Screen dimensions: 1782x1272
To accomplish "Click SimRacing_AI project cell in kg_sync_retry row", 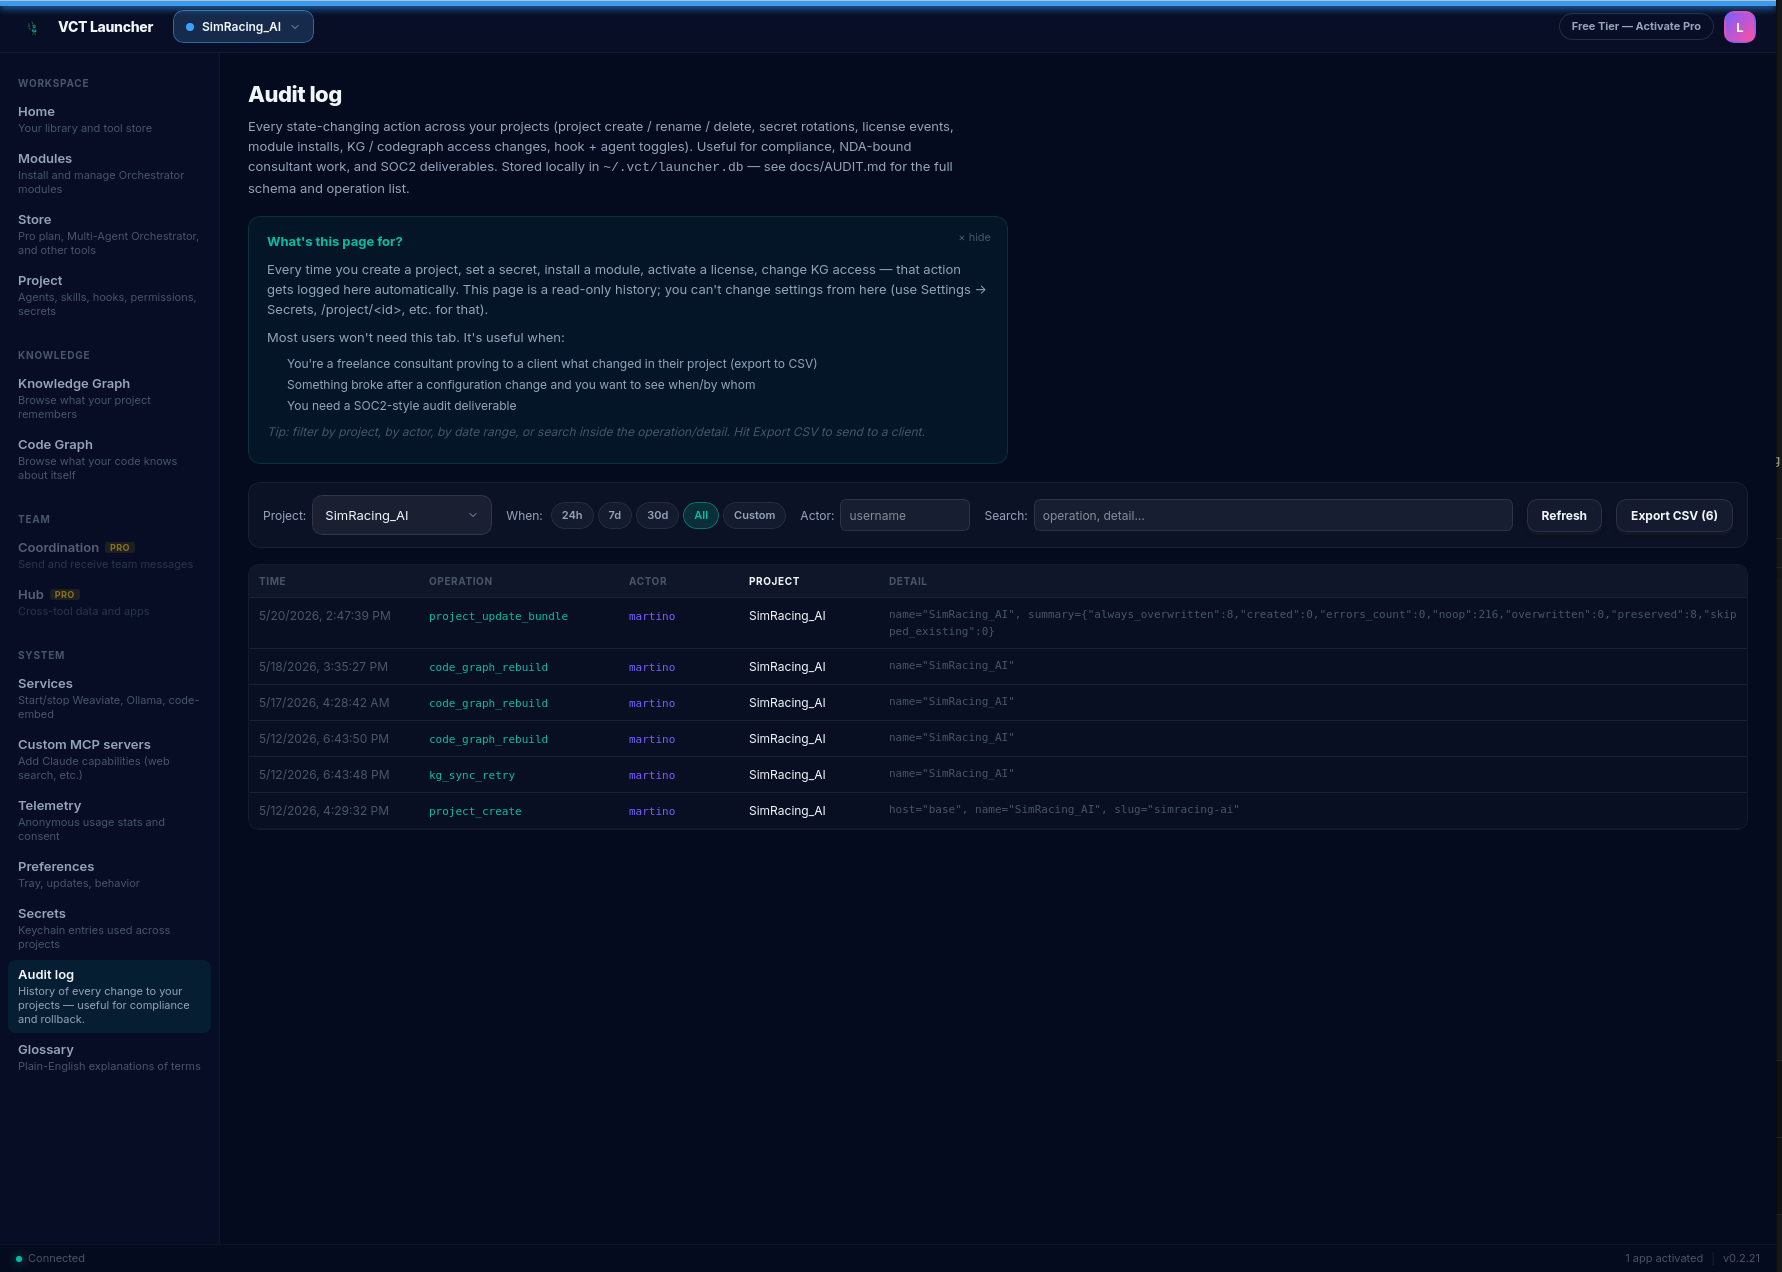I will pyautogui.click(x=787, y=775).
